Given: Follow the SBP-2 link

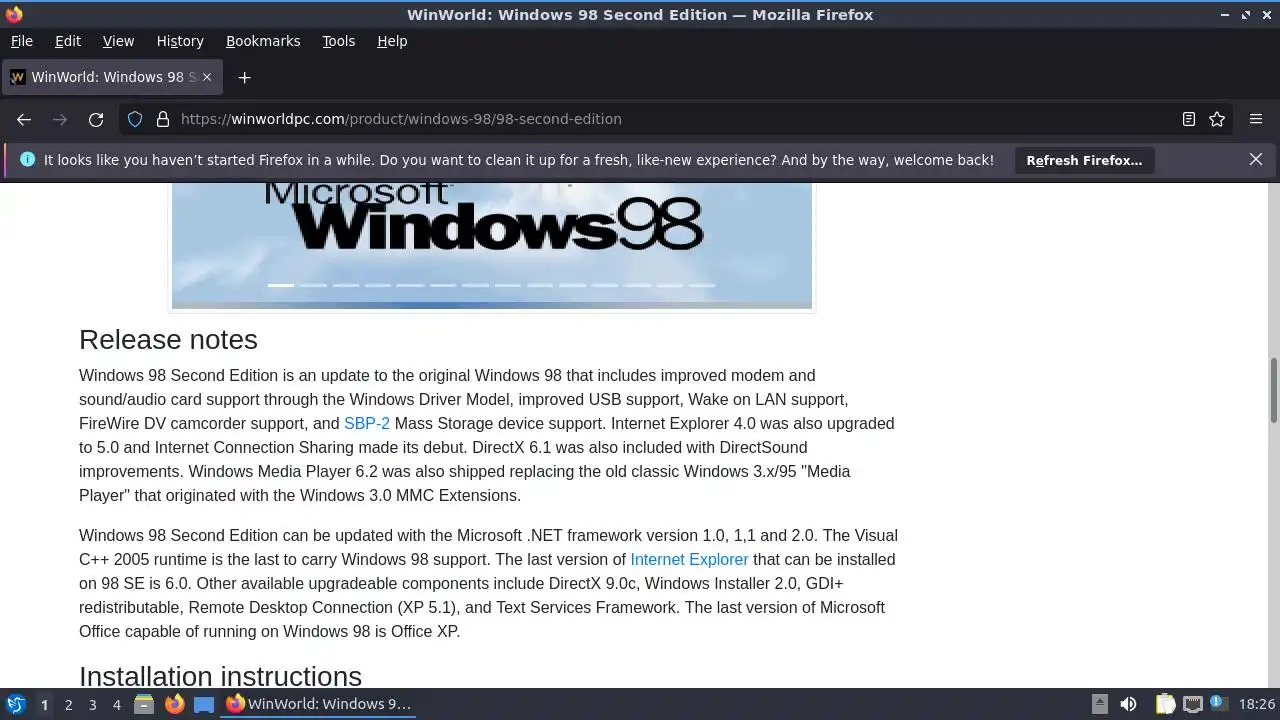Looking at the screenshot, I should pos(367,423).
